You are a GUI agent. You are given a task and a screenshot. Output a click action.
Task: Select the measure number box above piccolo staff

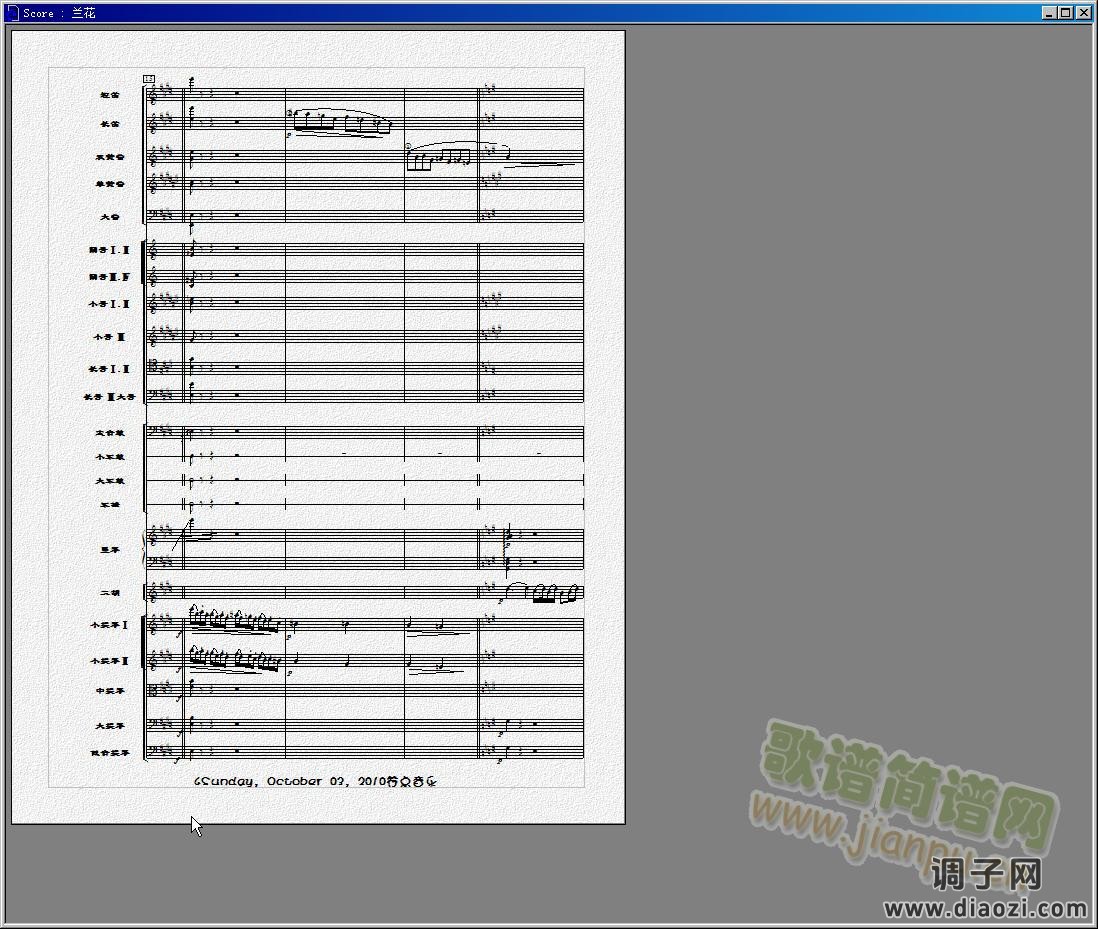click(x=149, y=78)
